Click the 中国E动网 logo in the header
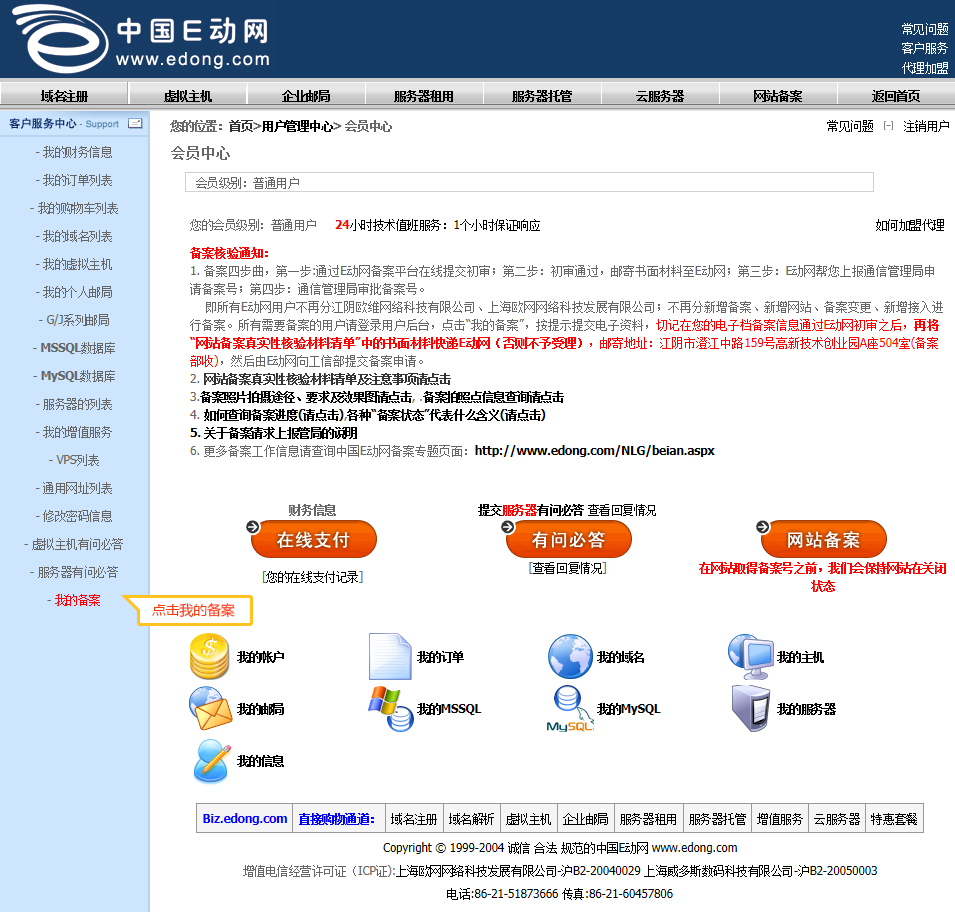 tap(141, 40)
